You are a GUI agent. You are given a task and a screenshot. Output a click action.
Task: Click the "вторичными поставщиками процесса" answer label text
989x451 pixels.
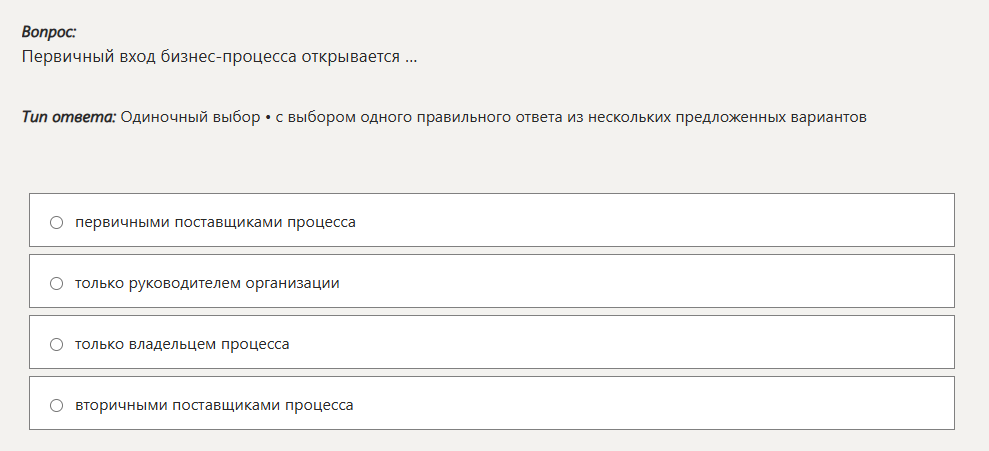(x=214, y=405)
